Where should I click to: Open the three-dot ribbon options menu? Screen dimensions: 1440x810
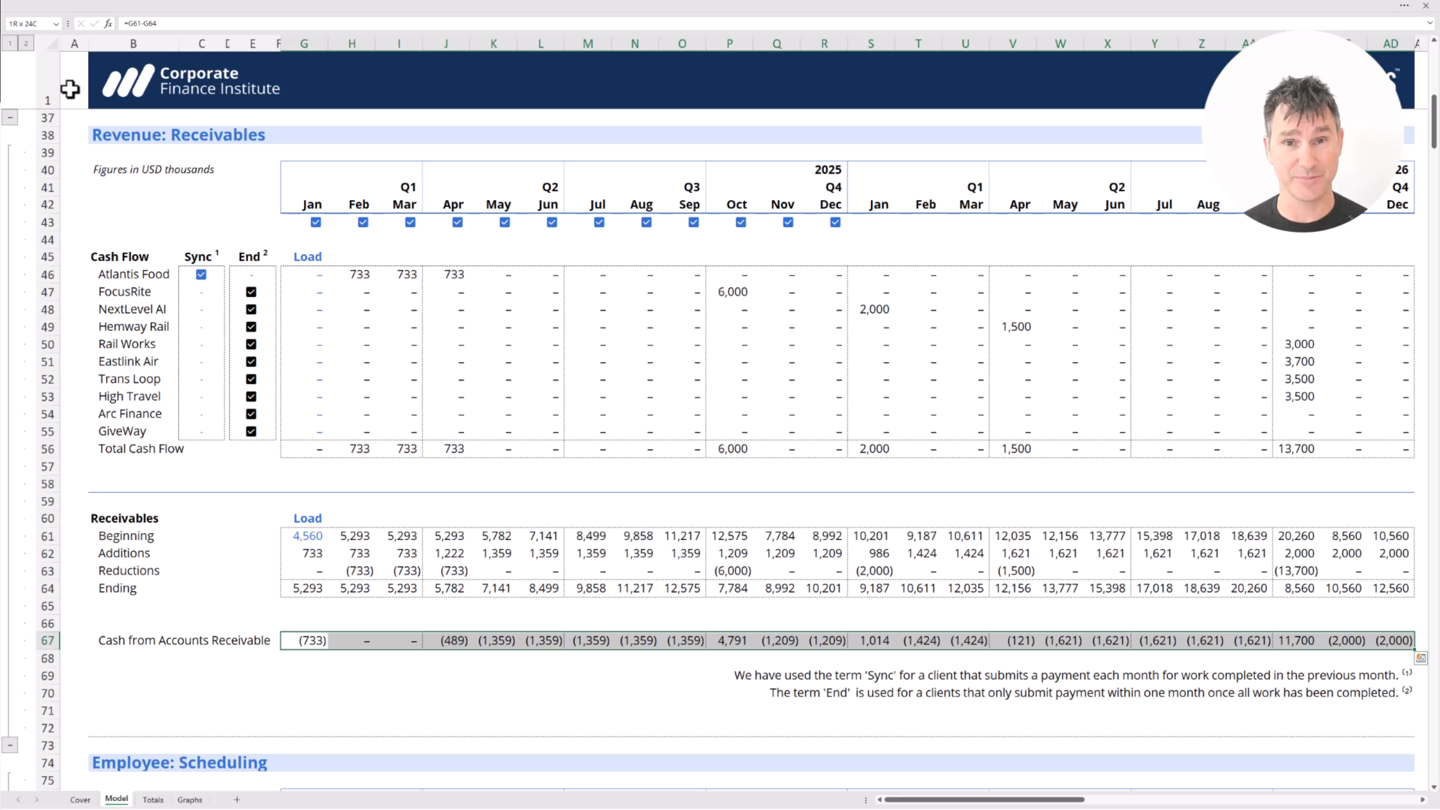[x=1404, y=6]
